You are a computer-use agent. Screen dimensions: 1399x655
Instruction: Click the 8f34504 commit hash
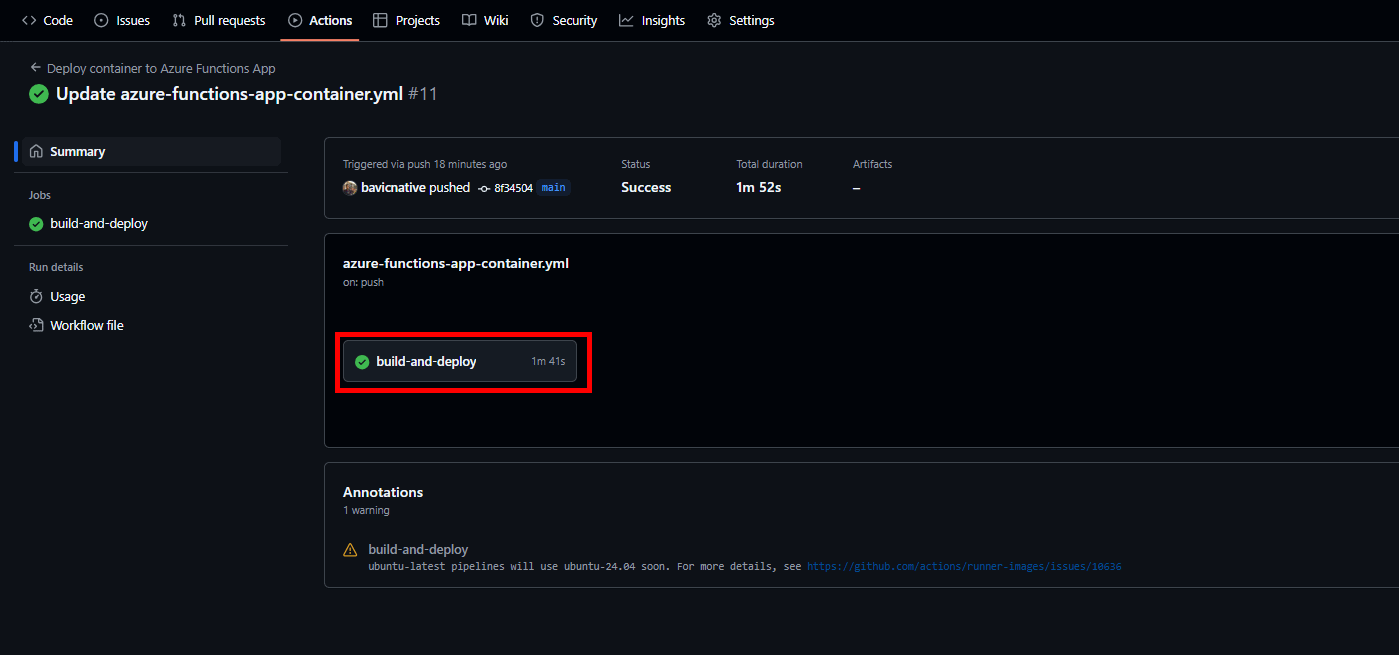(x=513, y=188)
